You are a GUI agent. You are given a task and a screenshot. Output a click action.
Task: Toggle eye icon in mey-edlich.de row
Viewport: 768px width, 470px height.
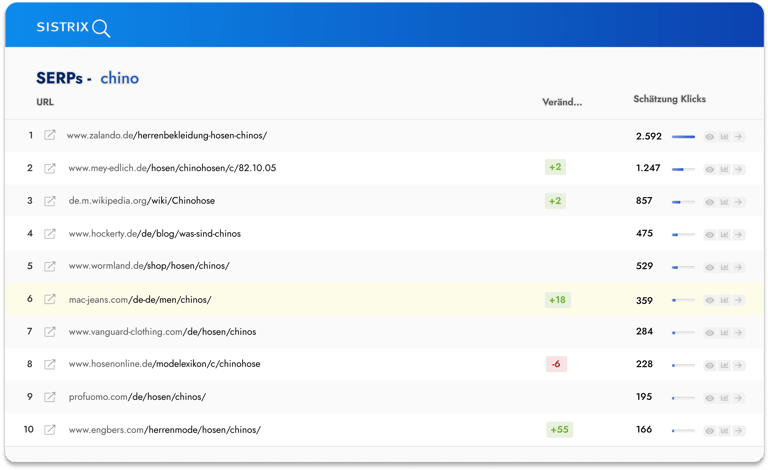tap(709, 169)
